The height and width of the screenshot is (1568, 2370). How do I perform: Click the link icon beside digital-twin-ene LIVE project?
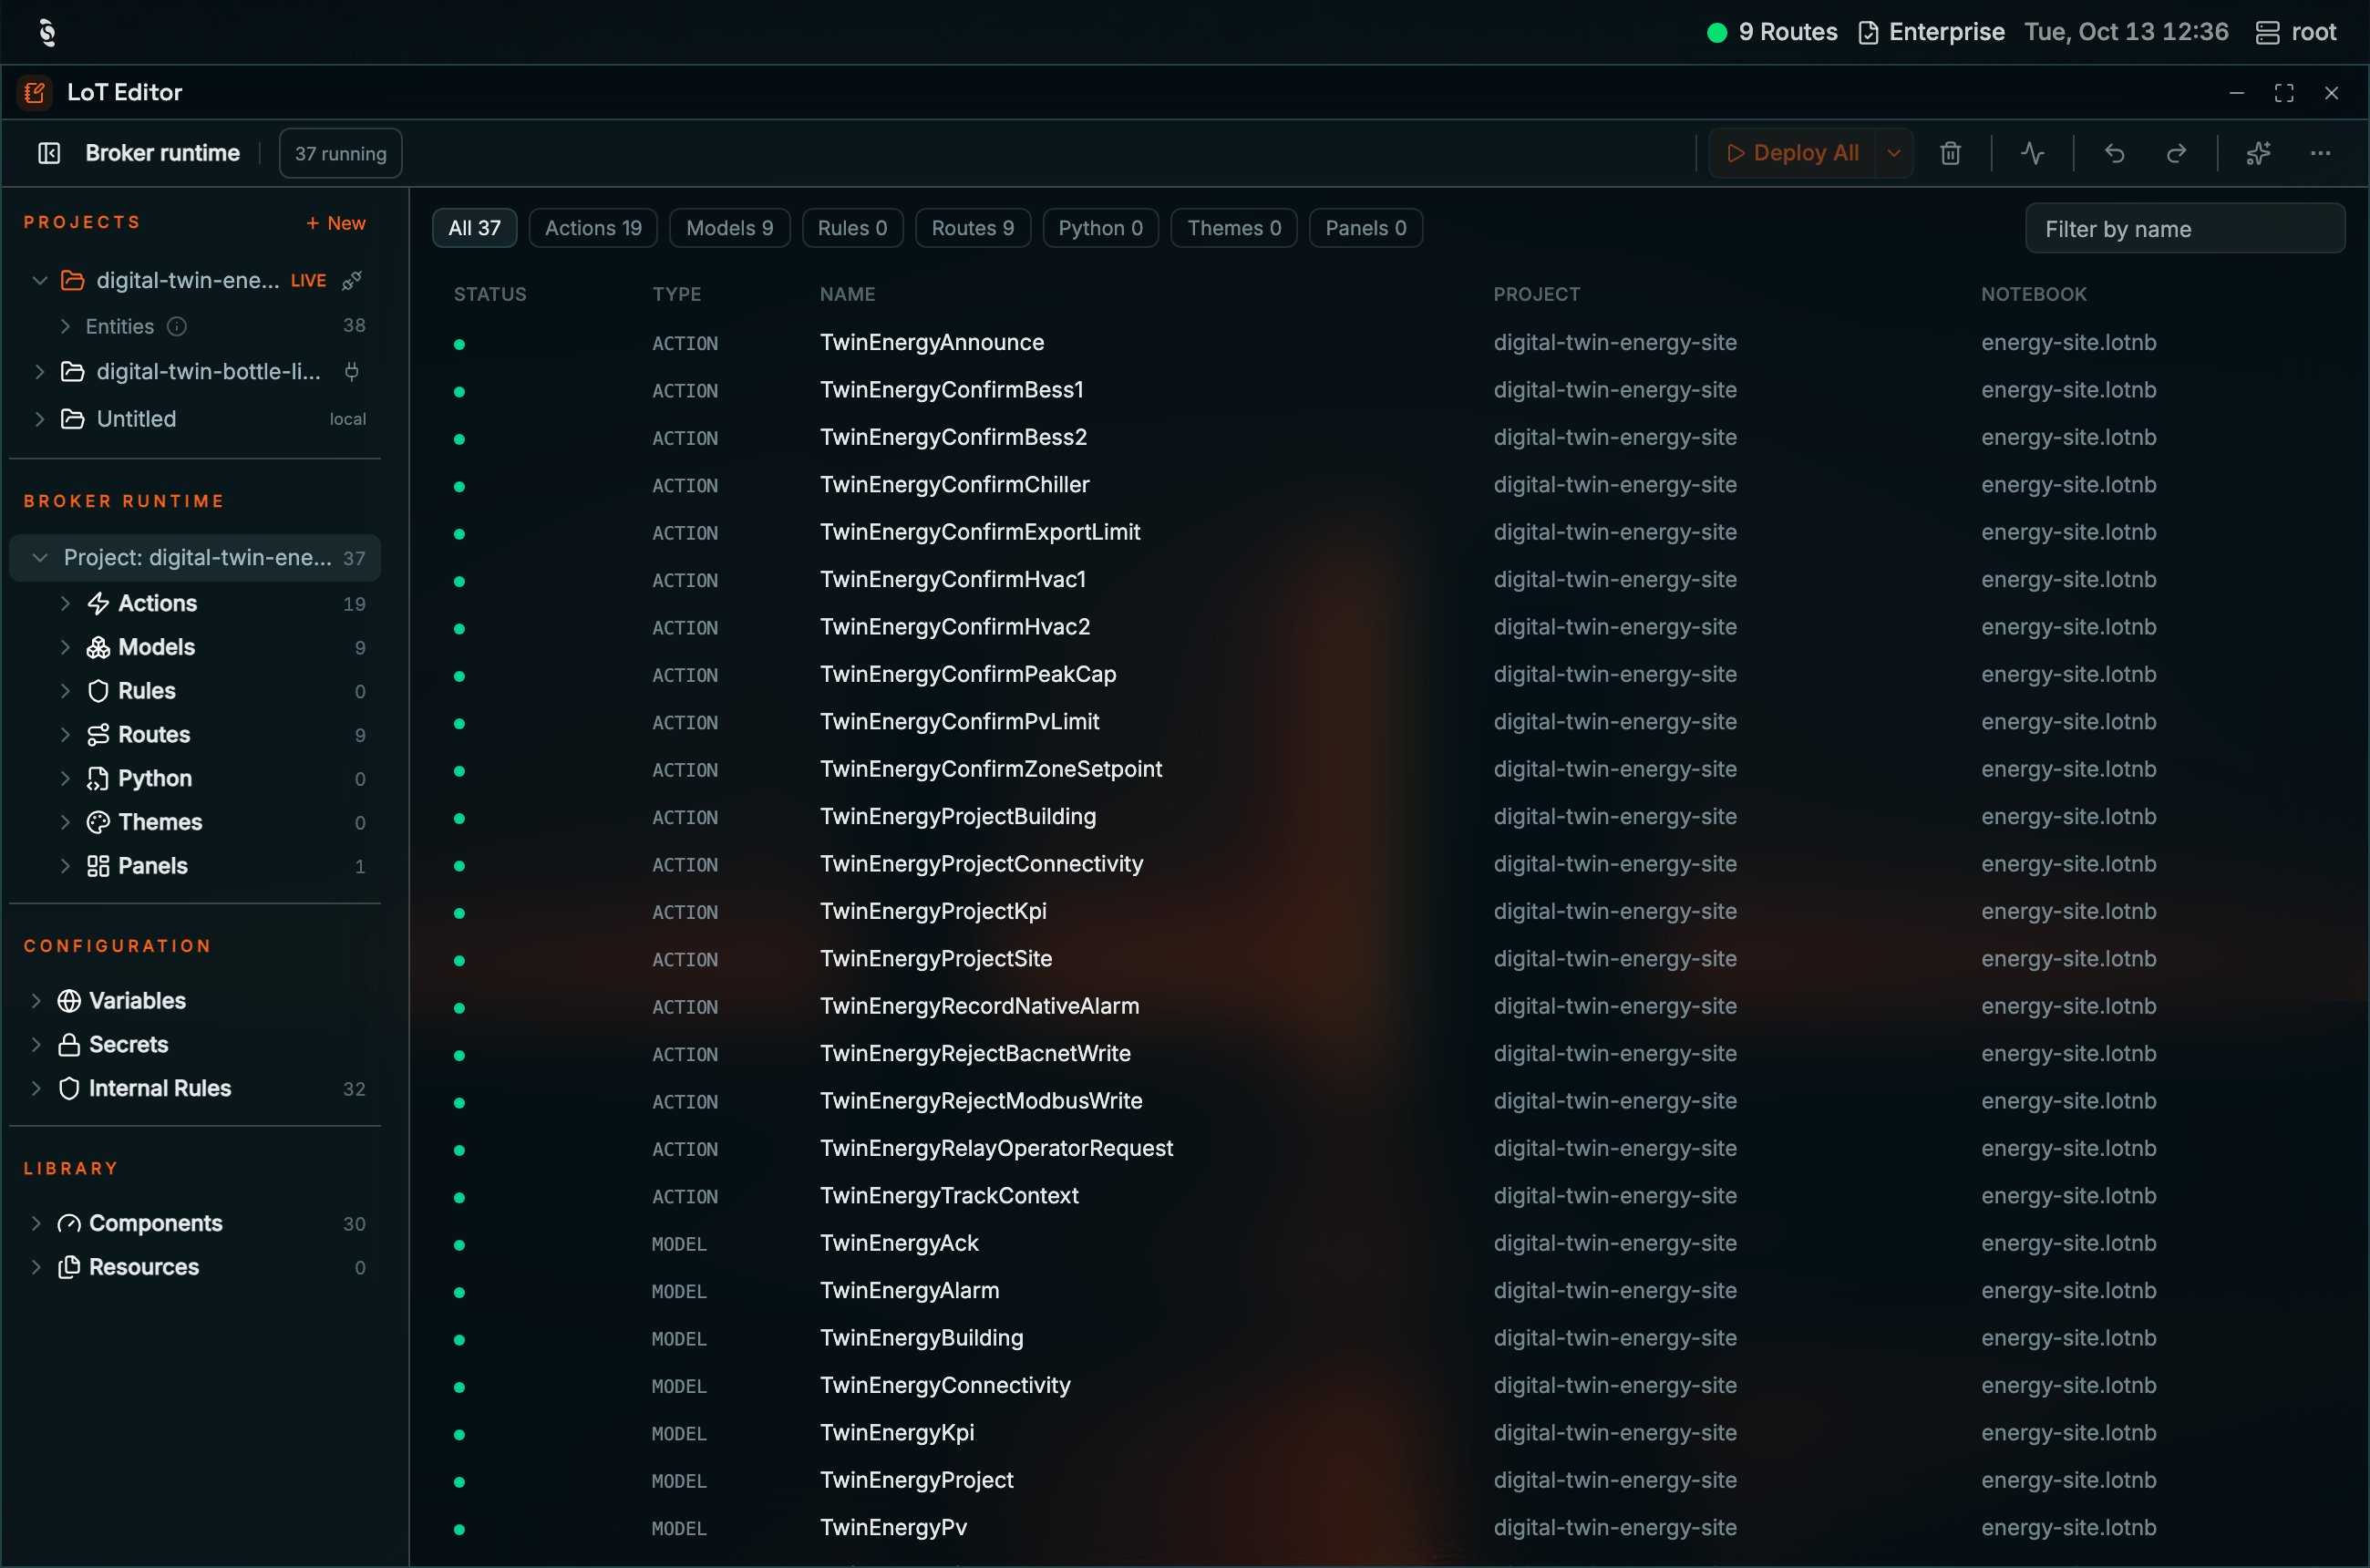click(352, 281)
